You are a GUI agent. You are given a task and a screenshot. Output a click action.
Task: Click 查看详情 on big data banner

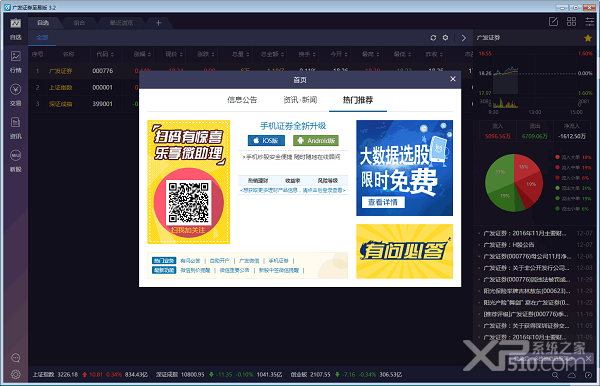pyautogui.click(x=383, y=202)
